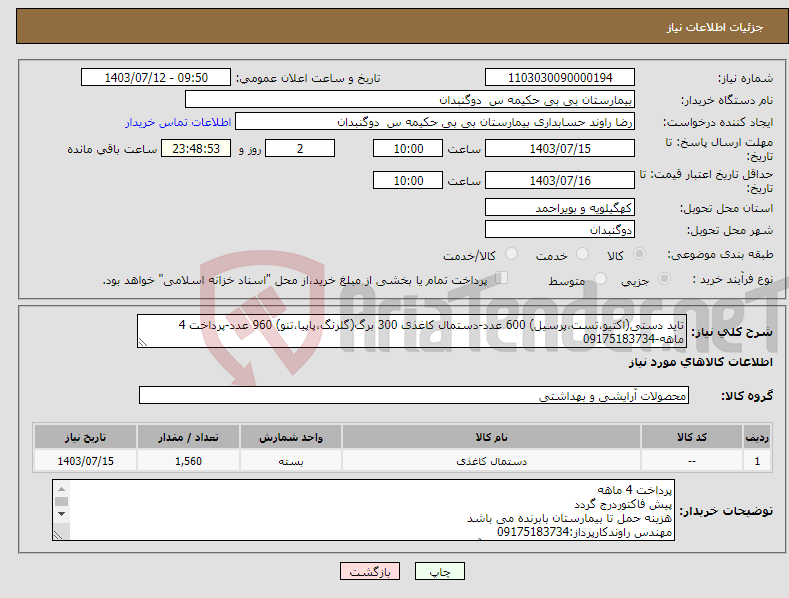
Task: Click the response deadline time 10:00 field
Action: click(x=408, y=148)
